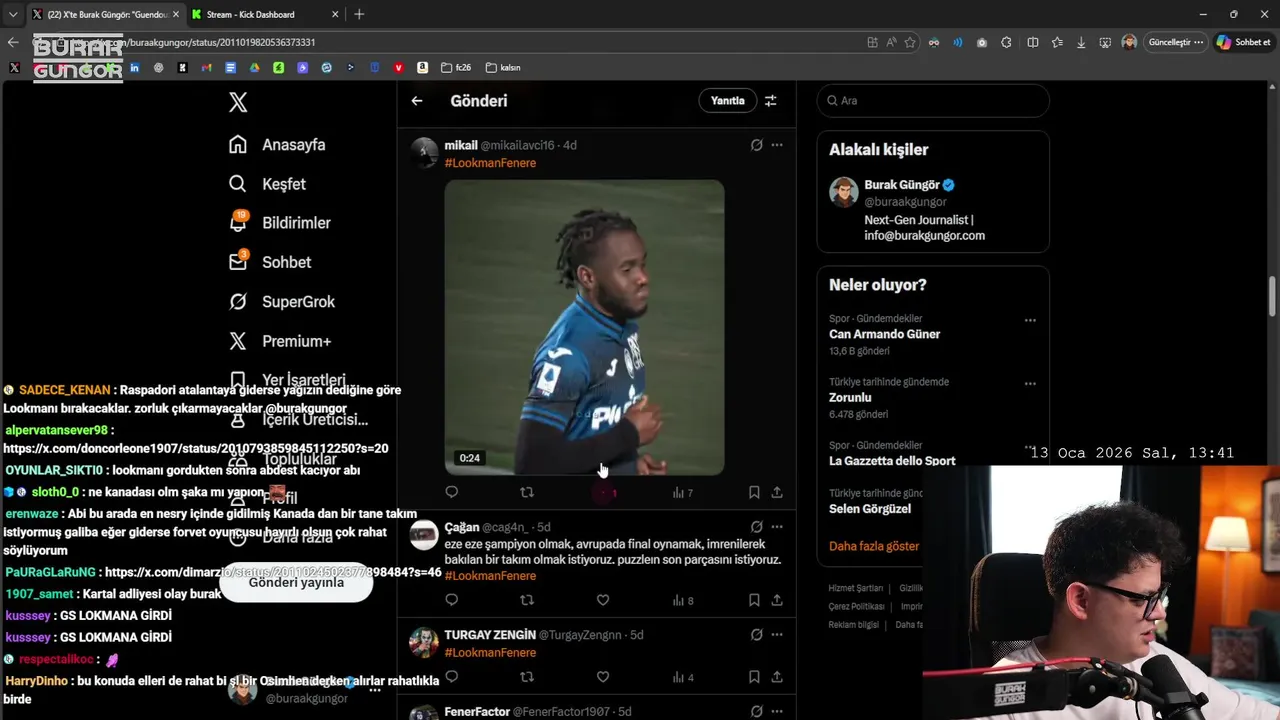Open Keşfet explore in the X sidebar
1280x720 pixels.
click(267, 184)
